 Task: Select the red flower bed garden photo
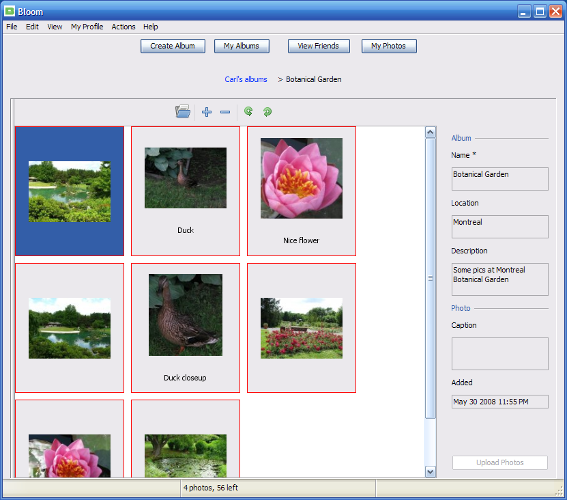(x=302, y=328)
